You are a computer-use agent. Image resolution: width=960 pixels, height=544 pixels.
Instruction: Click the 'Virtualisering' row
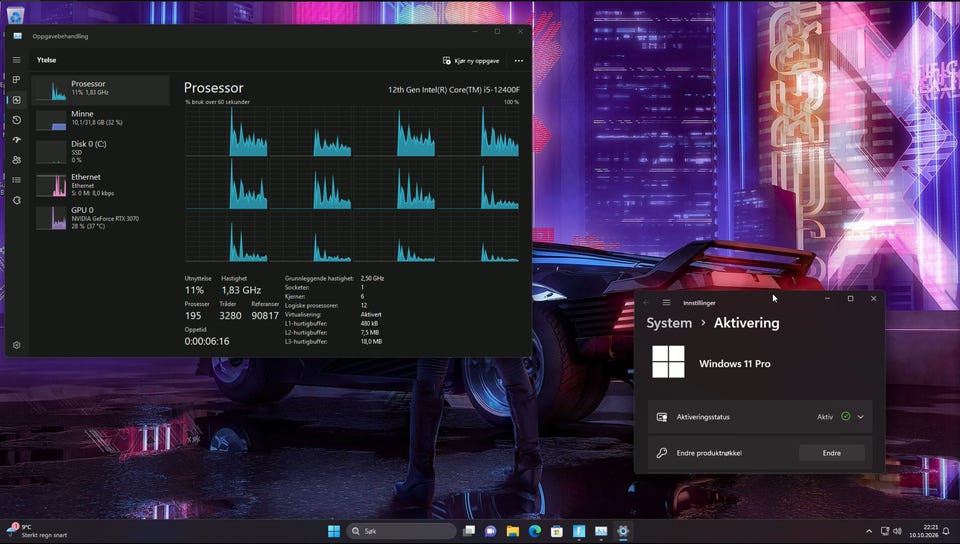click(334, 315)
